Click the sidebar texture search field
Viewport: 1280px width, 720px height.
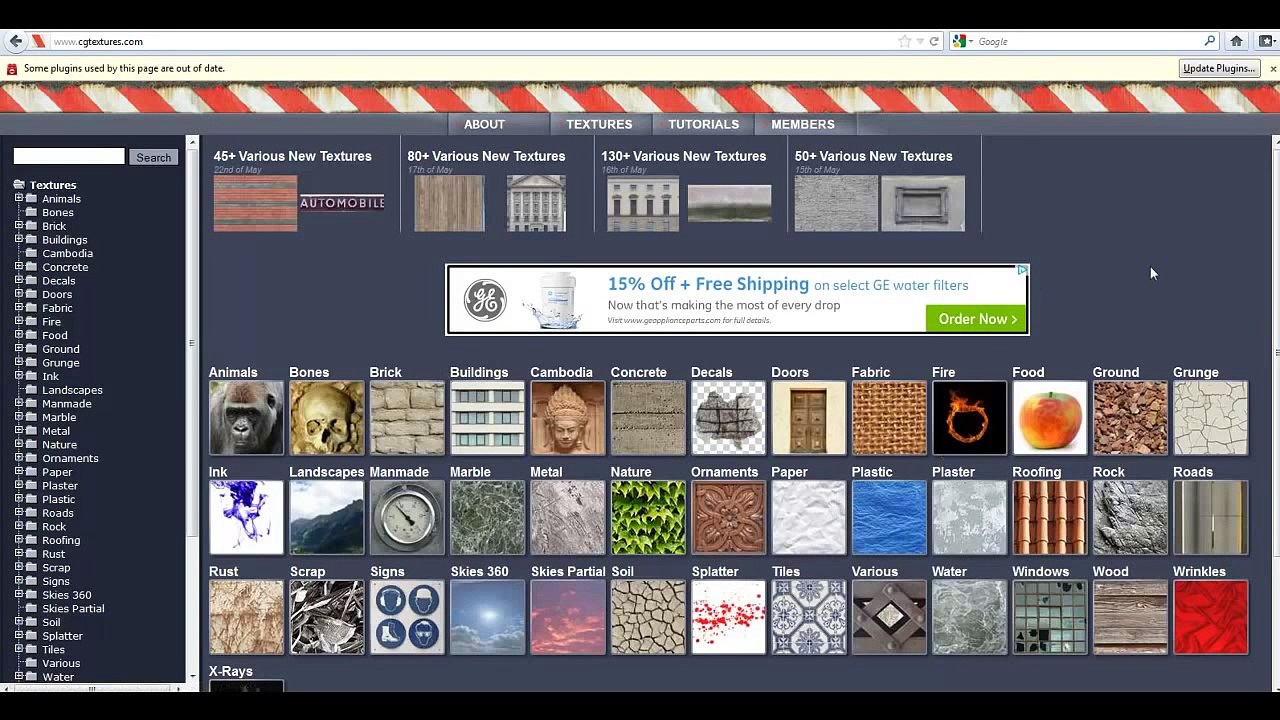coord(69,156)
